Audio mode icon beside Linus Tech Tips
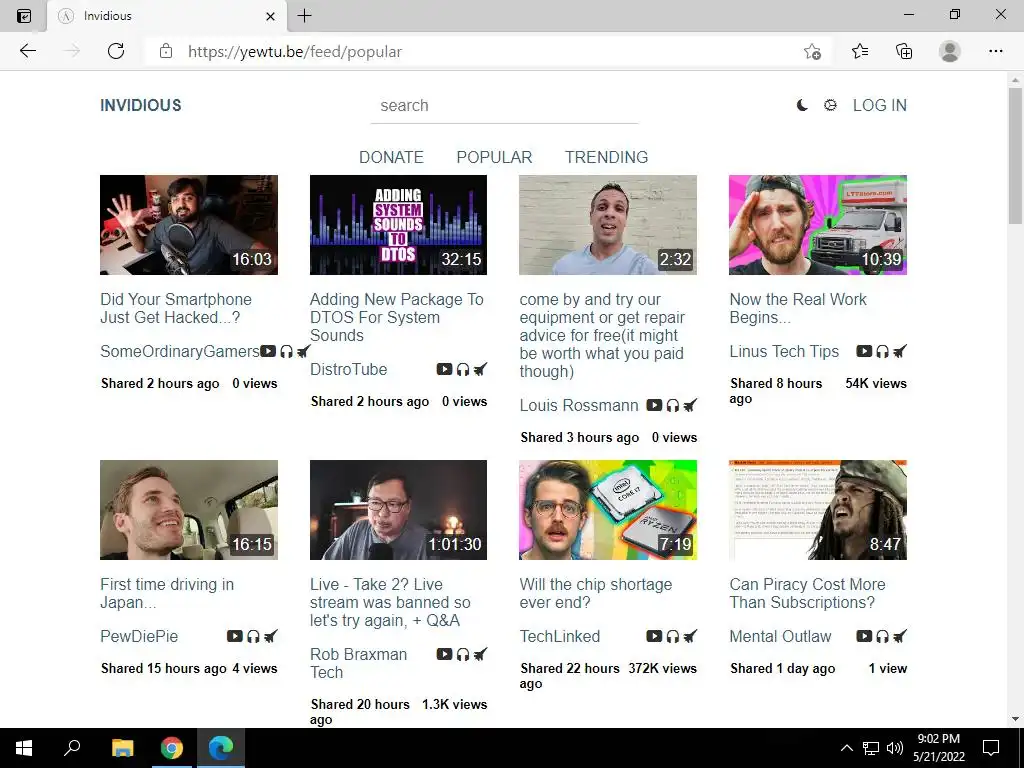 point(882,351)
